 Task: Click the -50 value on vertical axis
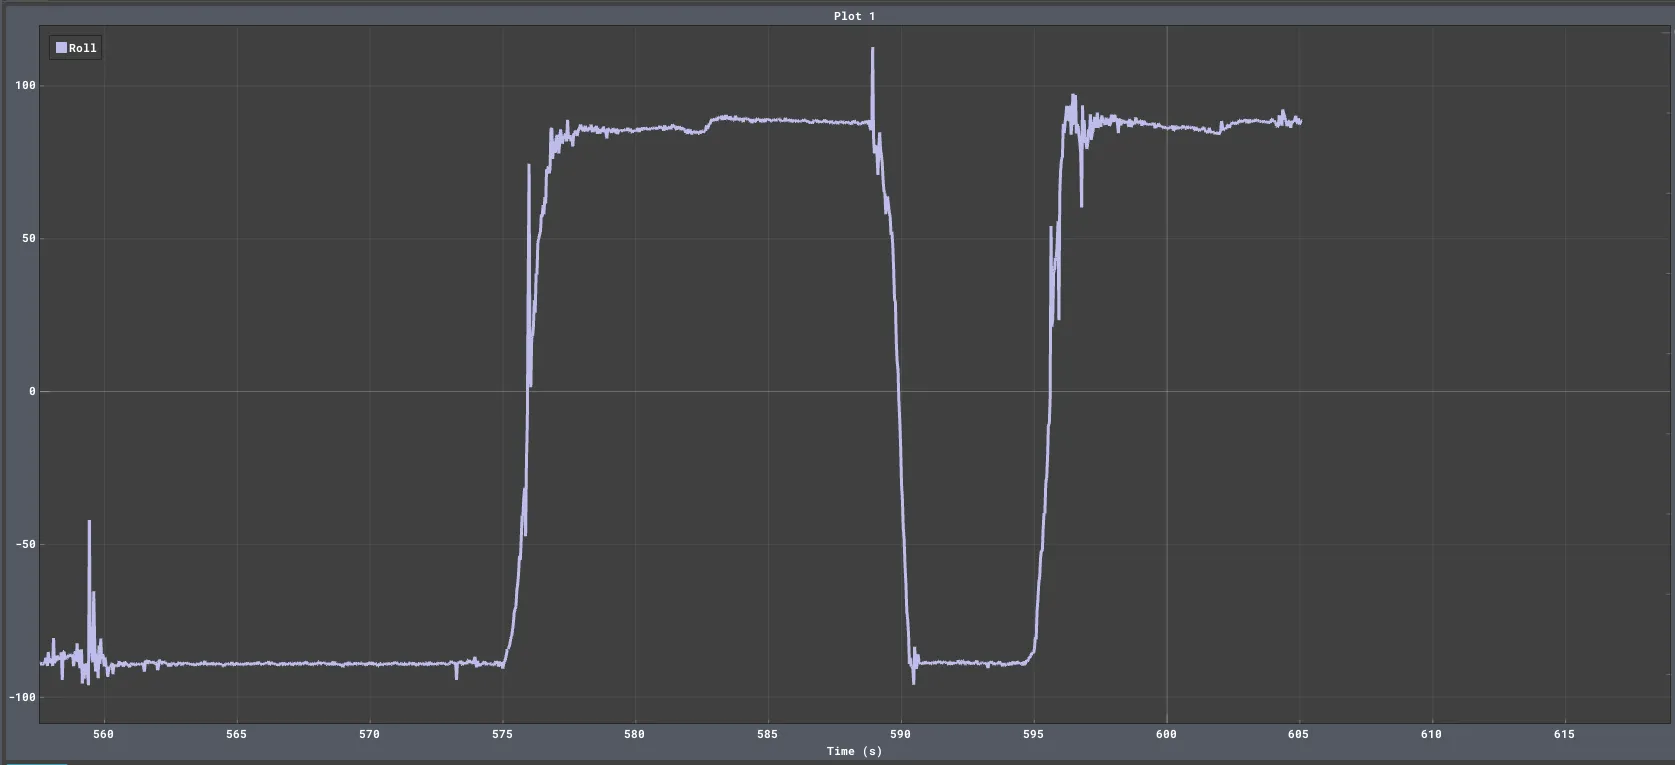(25, 544)
